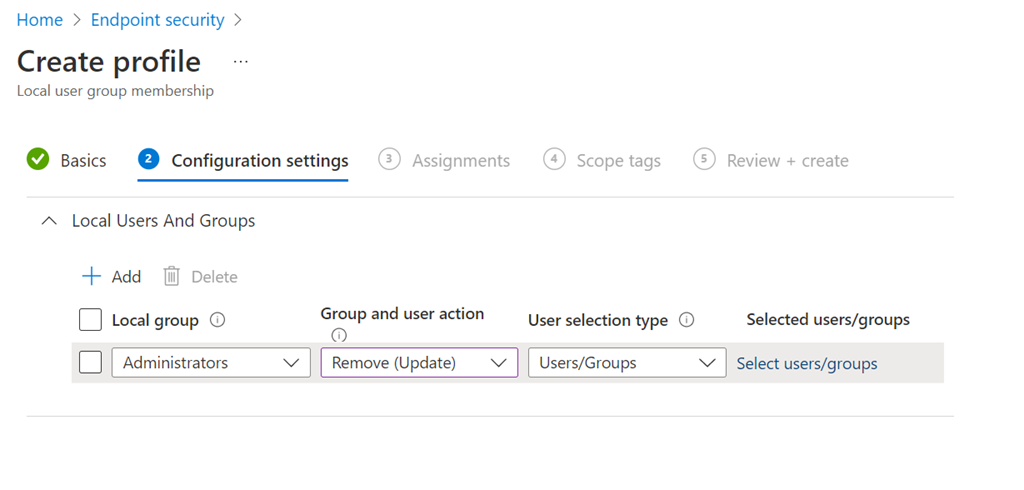Go to Endpoint security breadcrumb
This screenshot has height=490, width=1024.
click(x=157, y=20)
